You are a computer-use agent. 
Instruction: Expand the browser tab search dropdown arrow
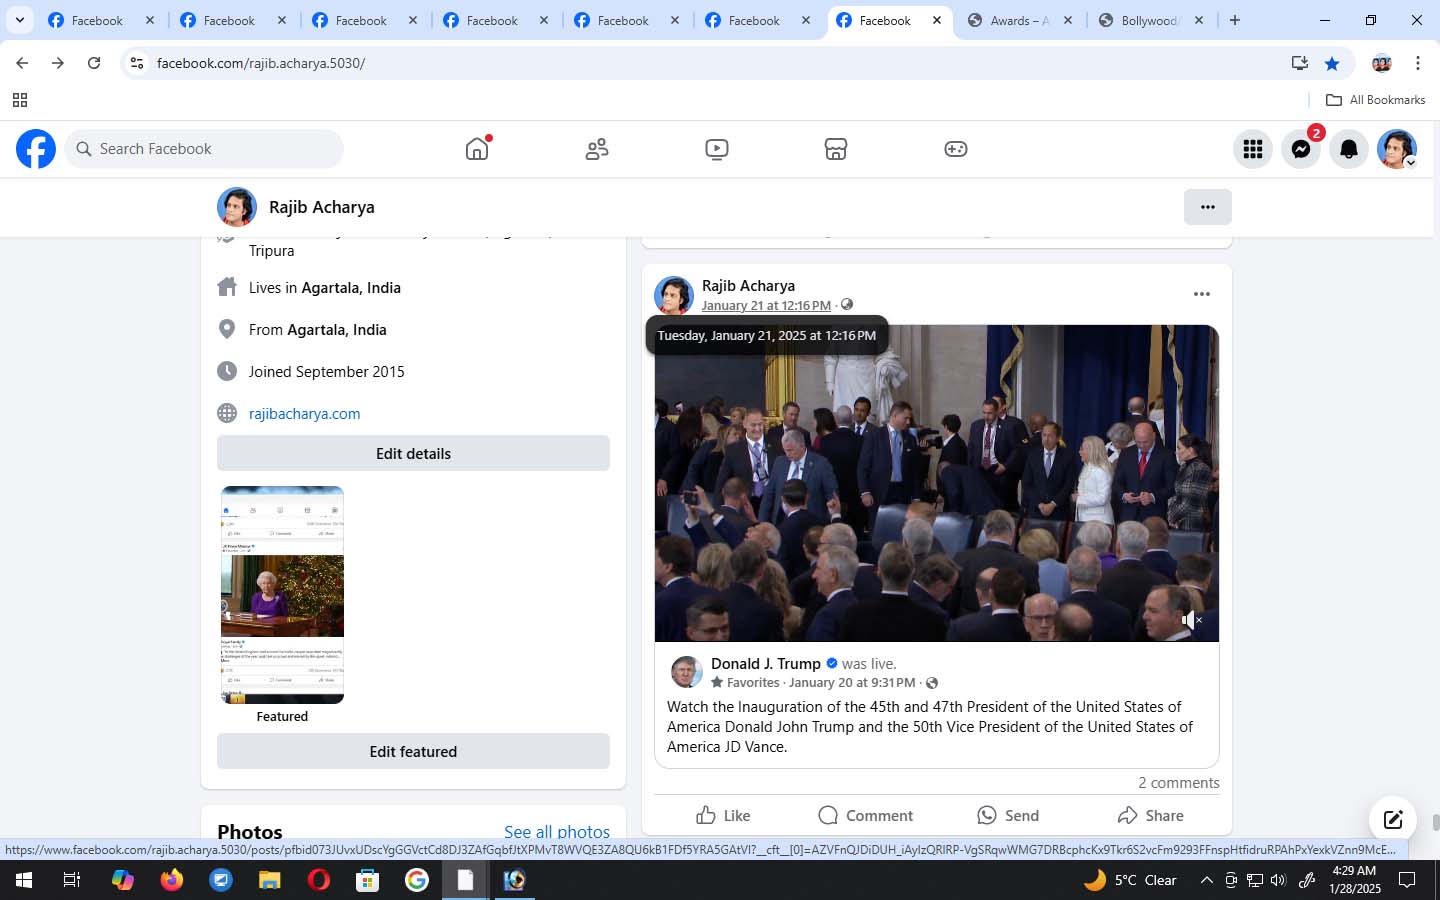[x=19, y=20]
